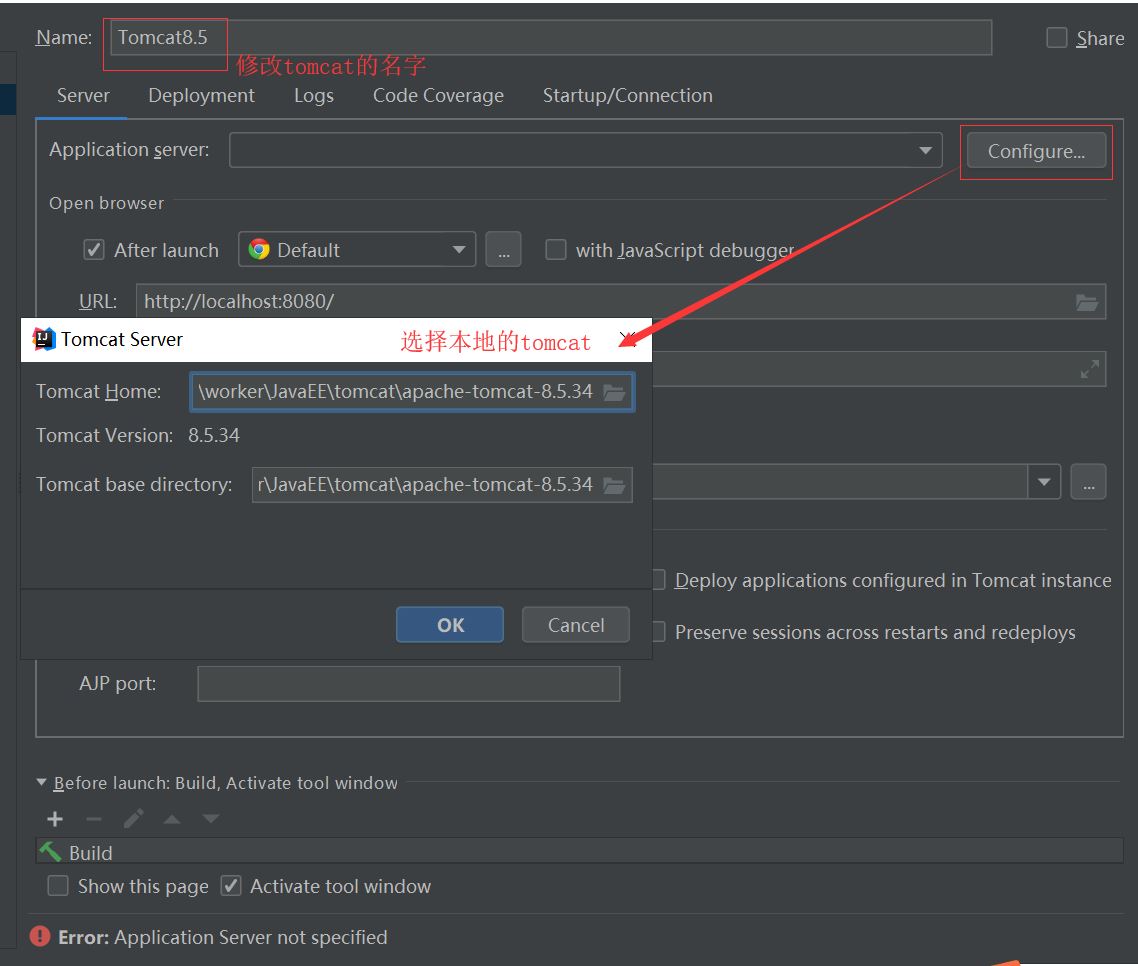This screenshot has height=966, width=1138.
Task: Move before launch task up
Action: point(172,819)
